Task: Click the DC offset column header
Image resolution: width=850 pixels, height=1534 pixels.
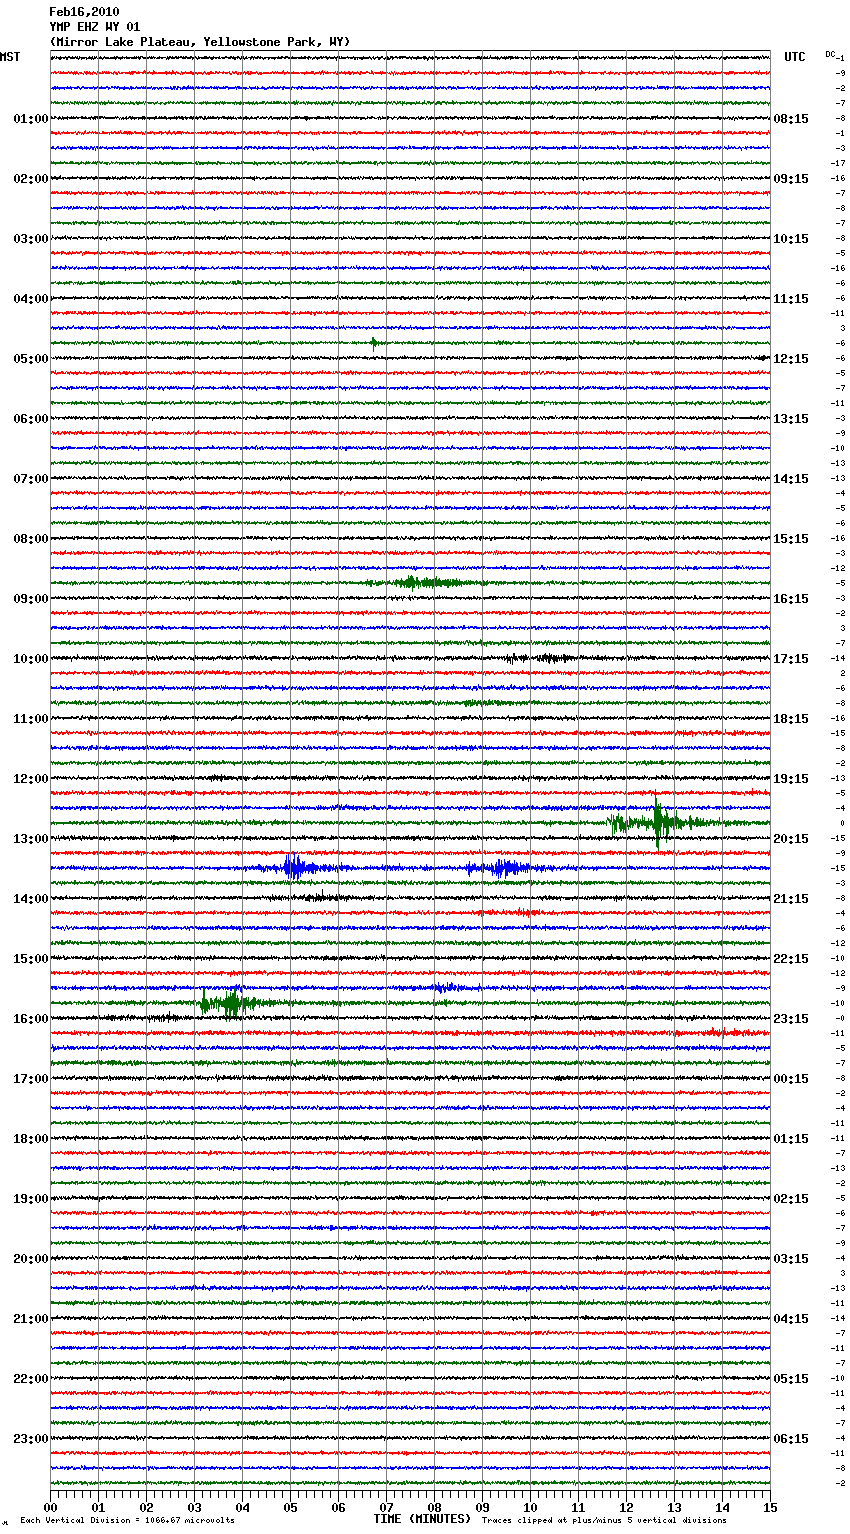Action: coord(830,55)
